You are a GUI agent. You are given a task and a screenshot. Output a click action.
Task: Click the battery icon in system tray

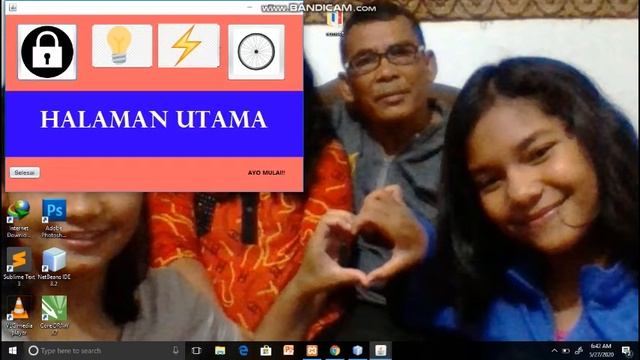566,351
